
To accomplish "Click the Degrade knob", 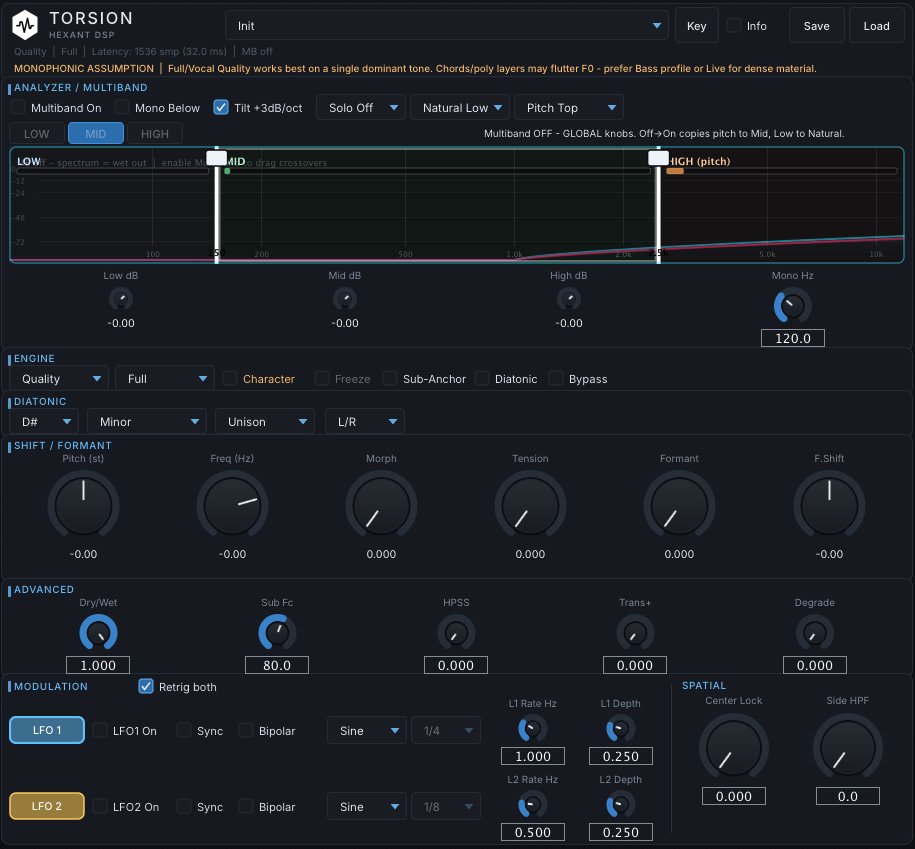I will 815,634.
